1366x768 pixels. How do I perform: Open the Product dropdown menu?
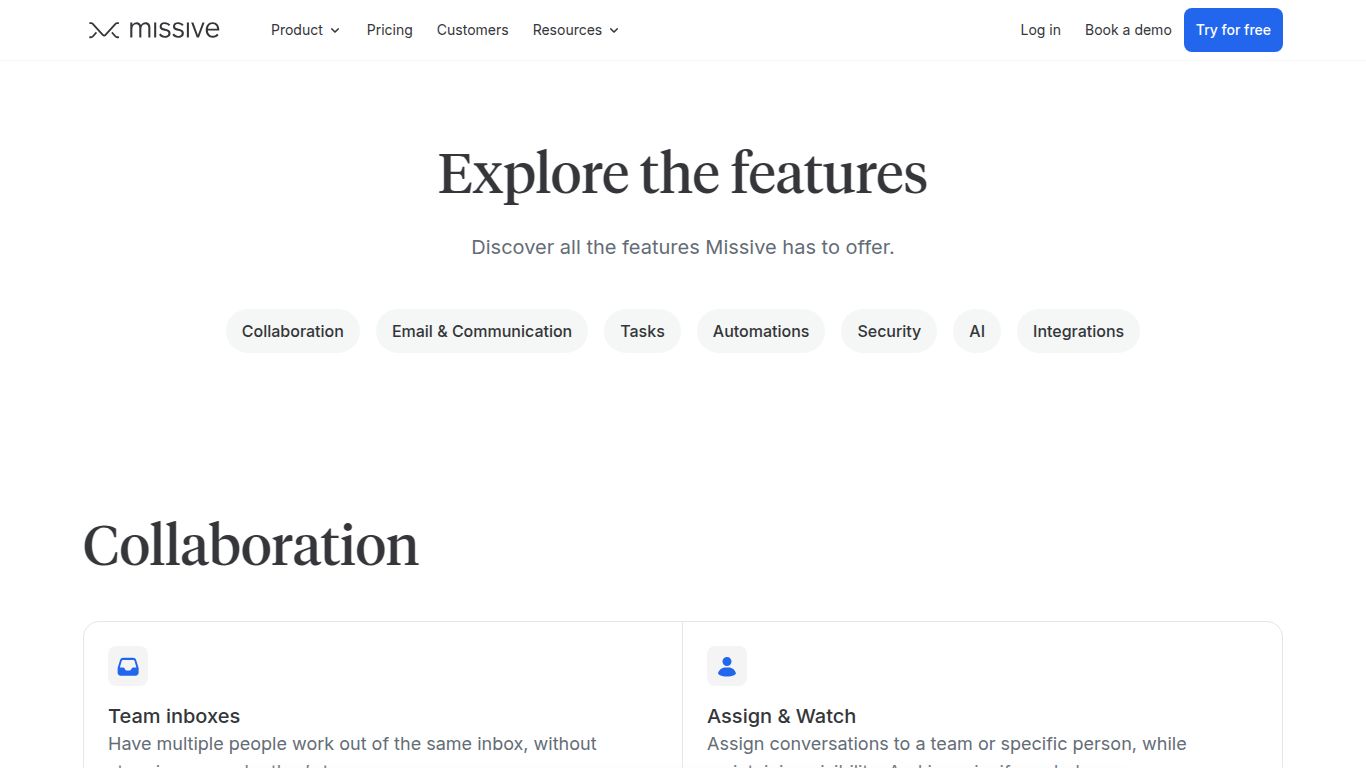coord(305,30)
